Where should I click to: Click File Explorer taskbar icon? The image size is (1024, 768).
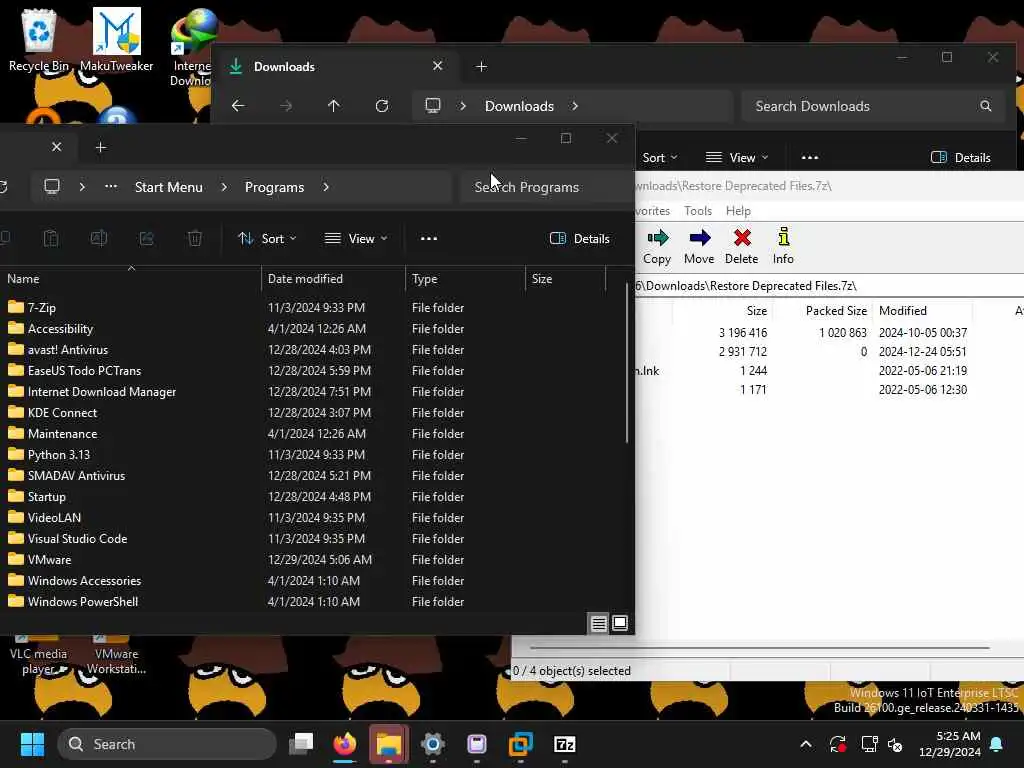pyautogui.click(x=389, y=744)
